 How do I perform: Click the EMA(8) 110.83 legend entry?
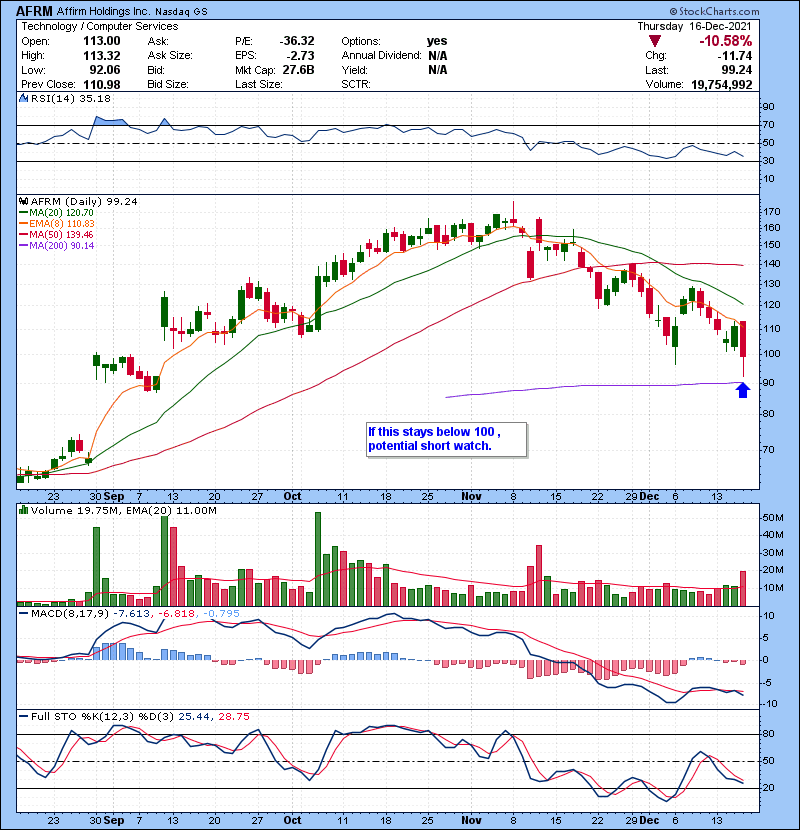(x=57, y=223)
